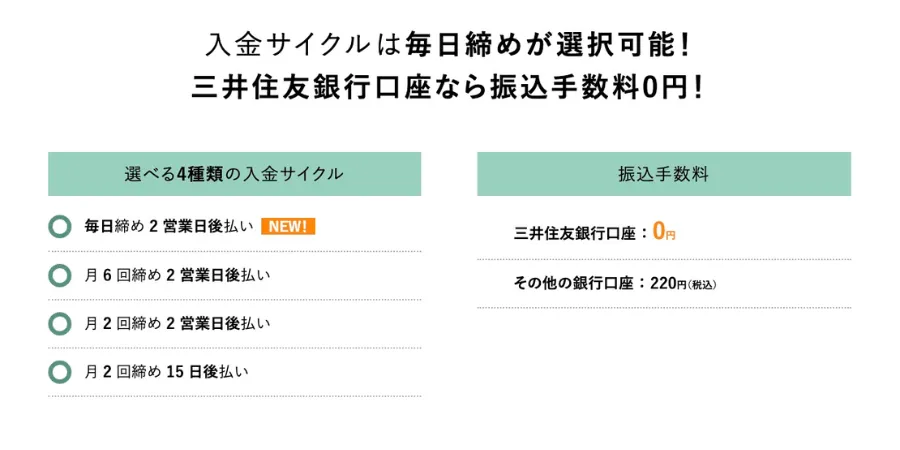The width and height of the screenshot is (900, 450).
Task: Click the orange 0円 fee amount
Action: point(664,232)
